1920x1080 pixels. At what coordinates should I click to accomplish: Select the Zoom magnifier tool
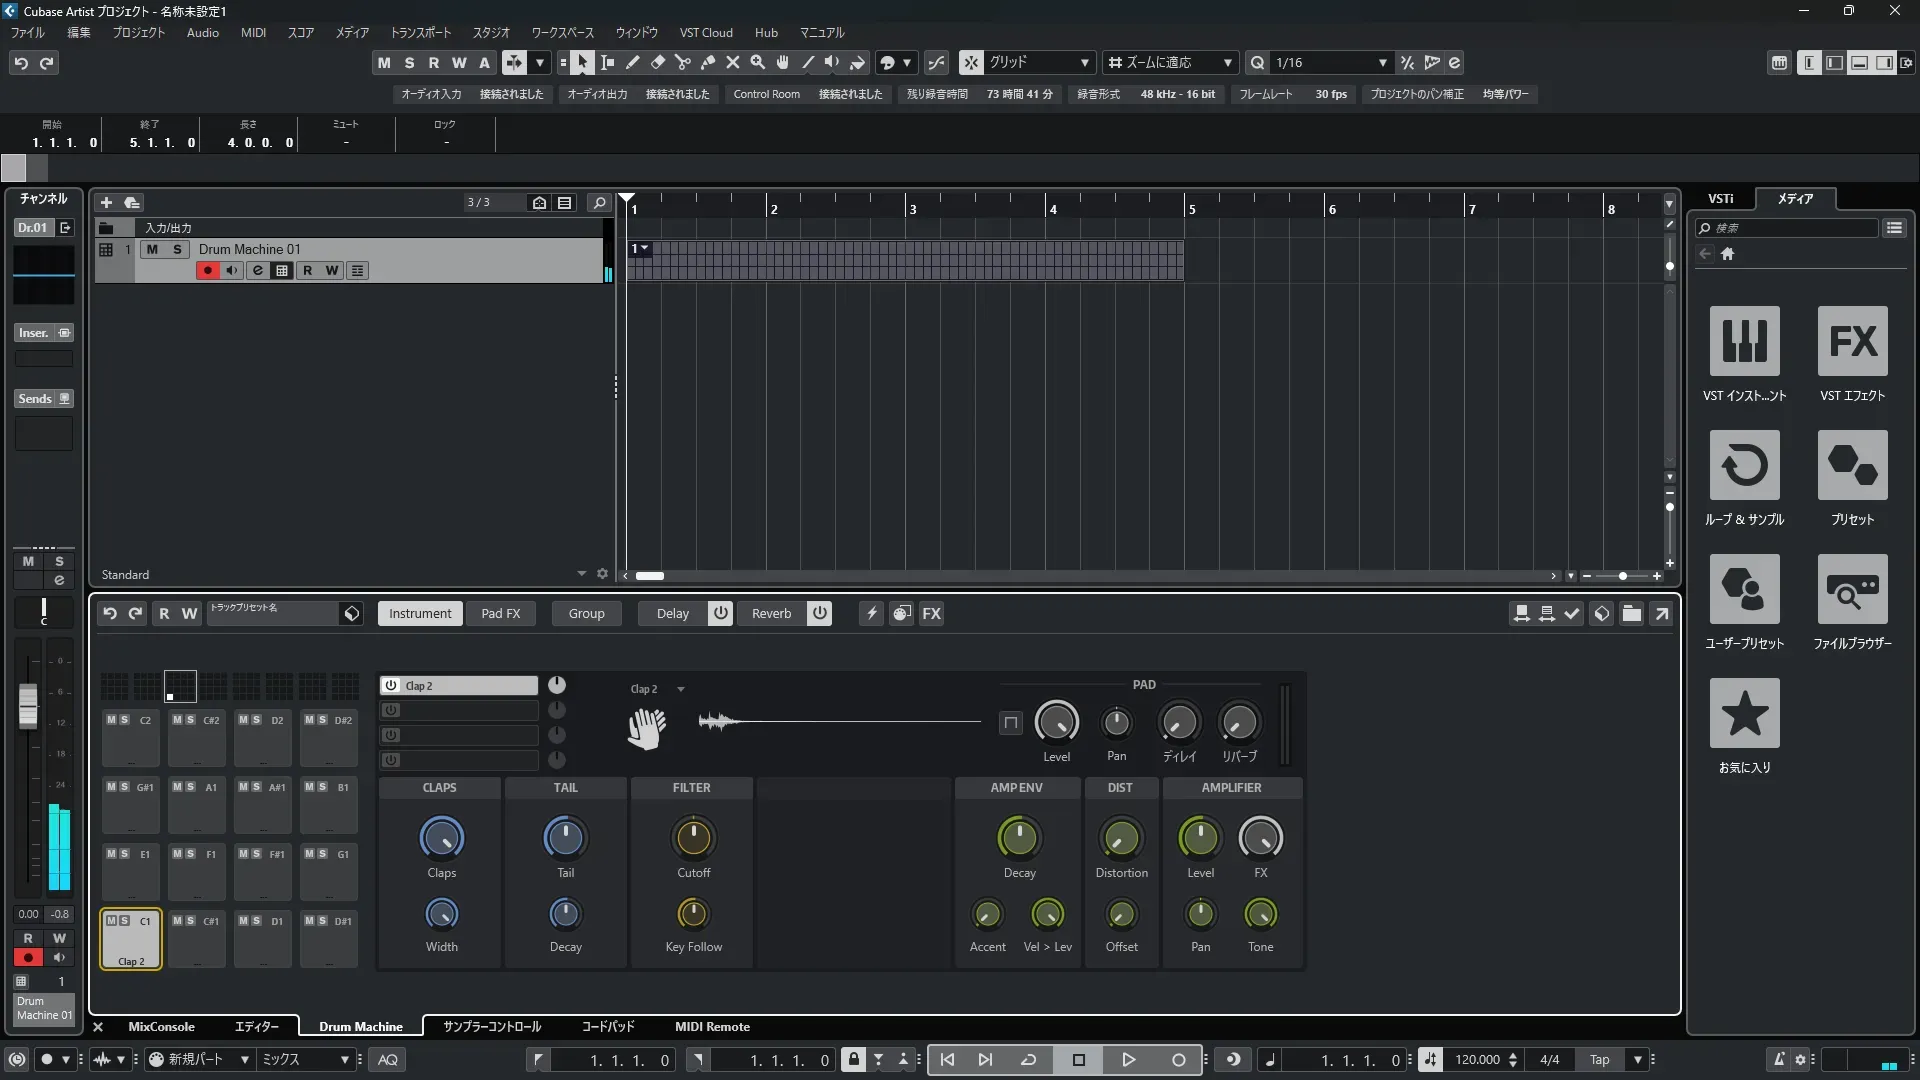758,62
